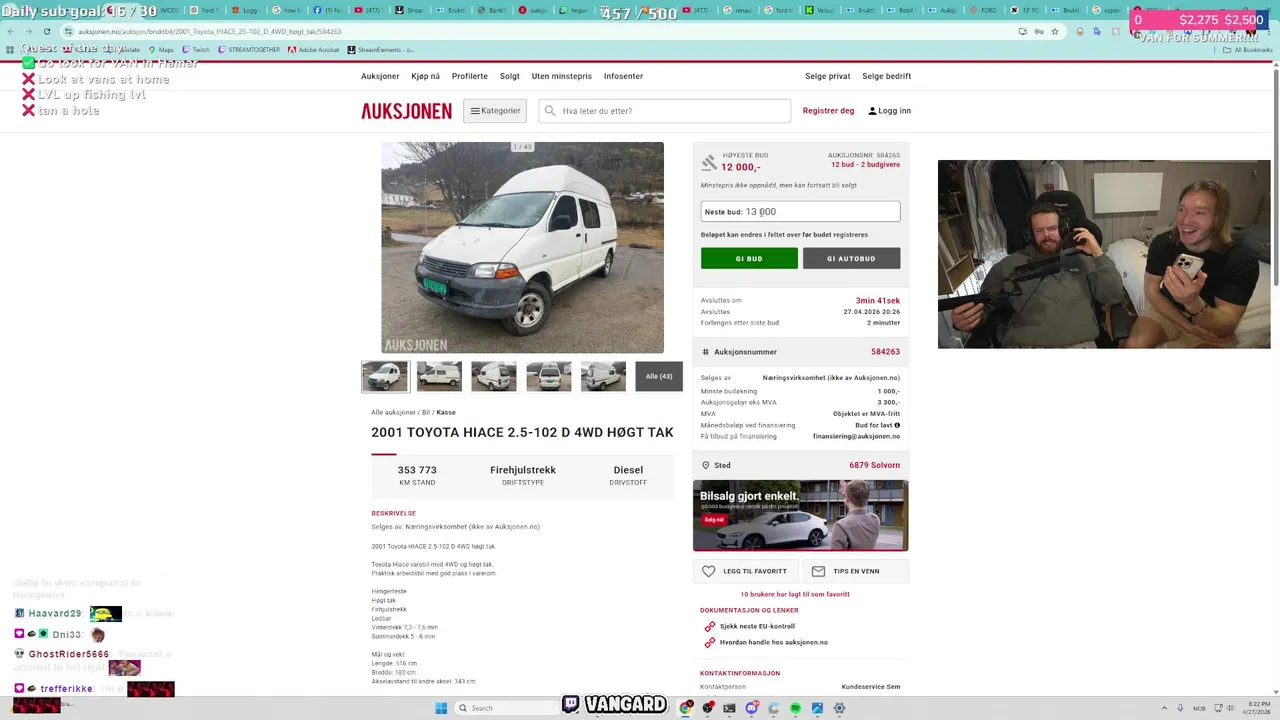Click the heart icon for Legg til favoritt
This screenshot has height=720, width=1280.
(x=709, y=571)
